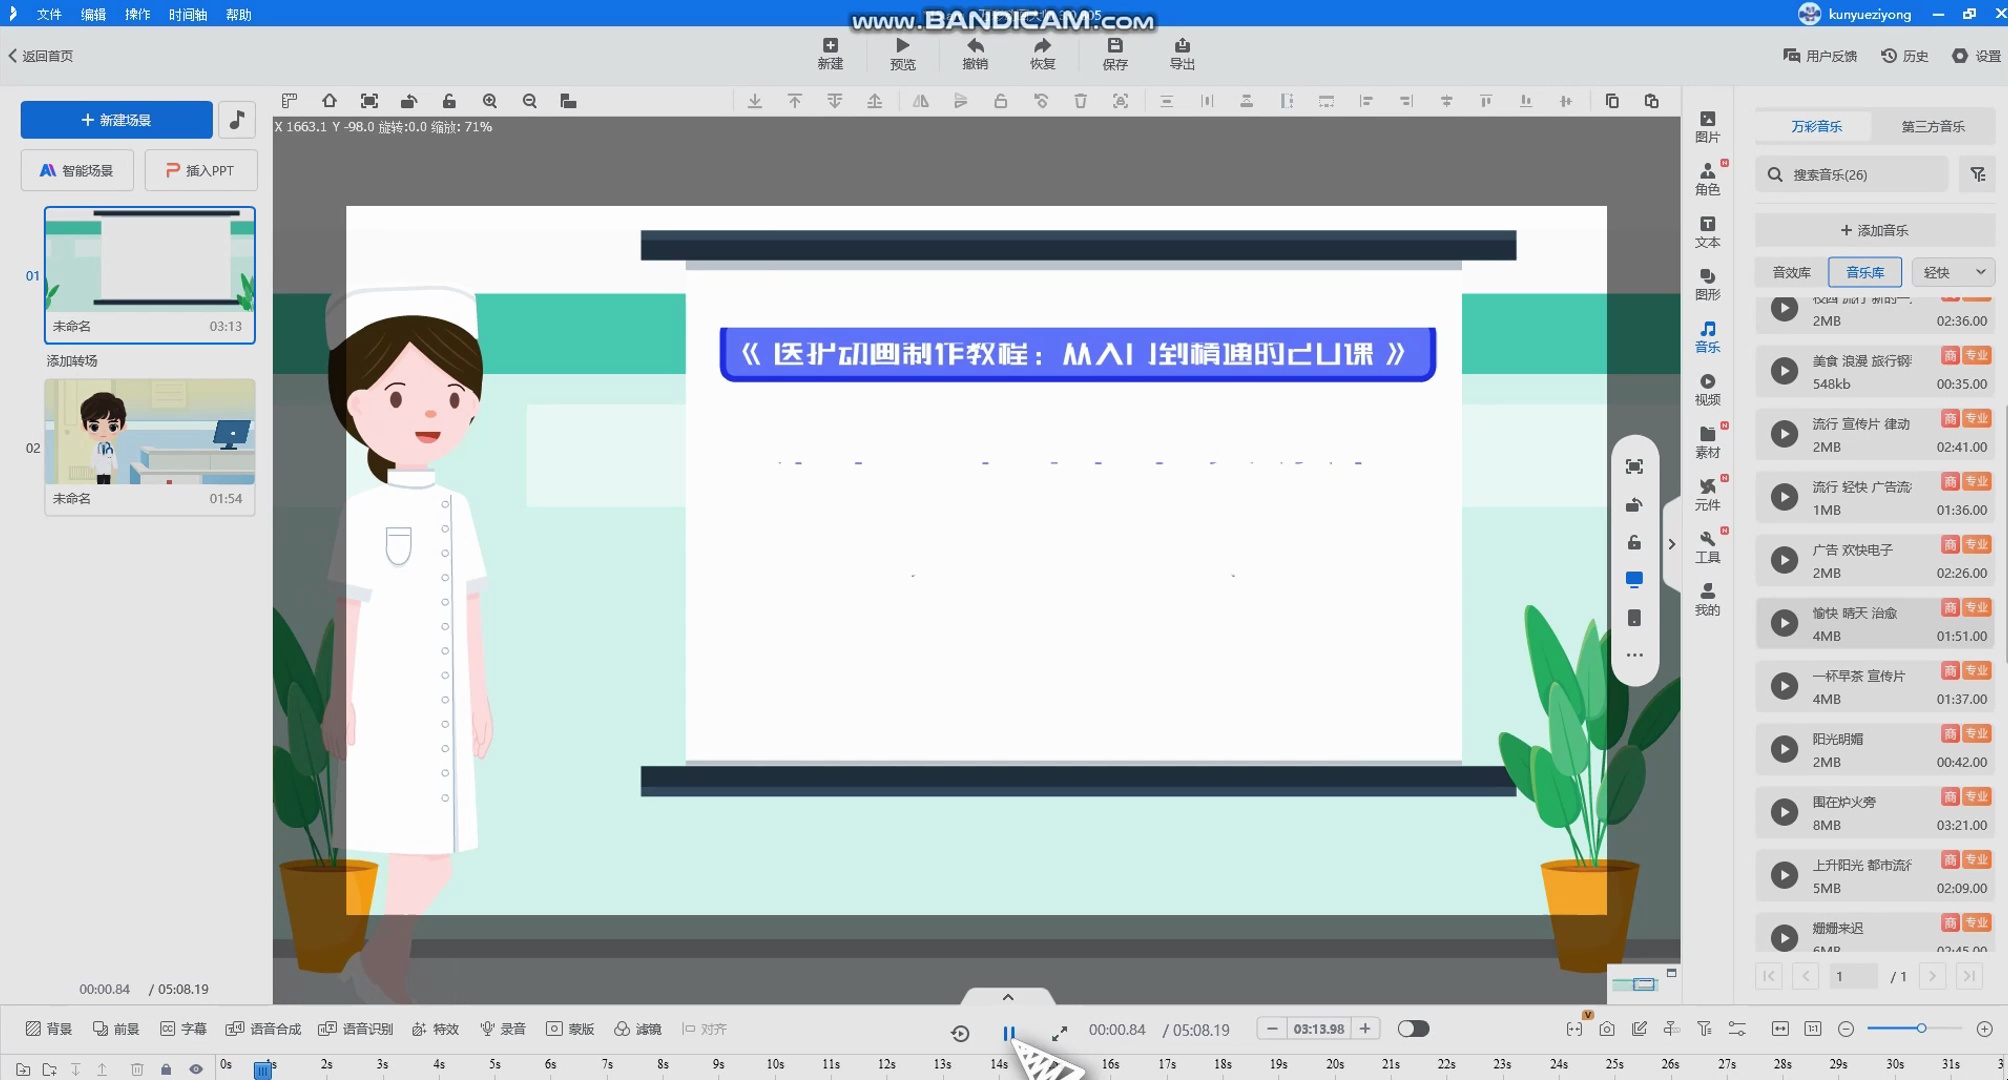Select scene 01 thumbnail
This screenshot has width=2008, height=1080.
tap(149, 275)
